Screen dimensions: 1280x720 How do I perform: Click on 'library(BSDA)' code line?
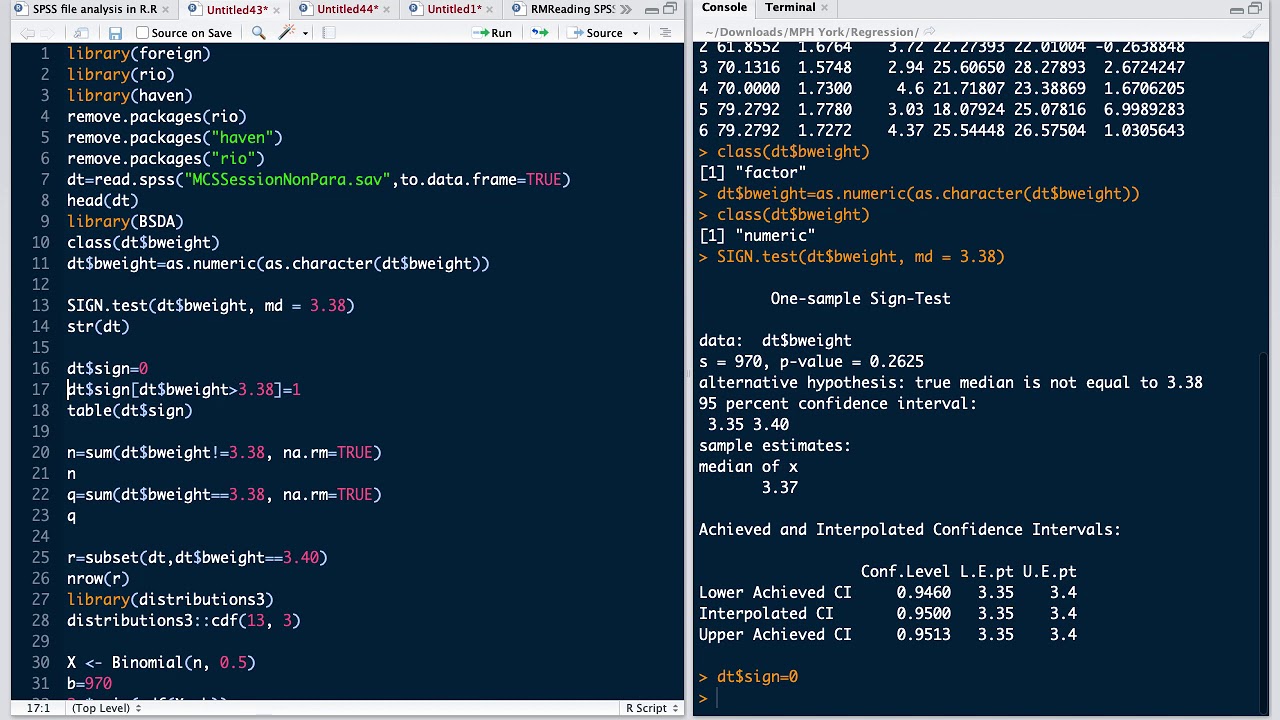click(125, 222)
